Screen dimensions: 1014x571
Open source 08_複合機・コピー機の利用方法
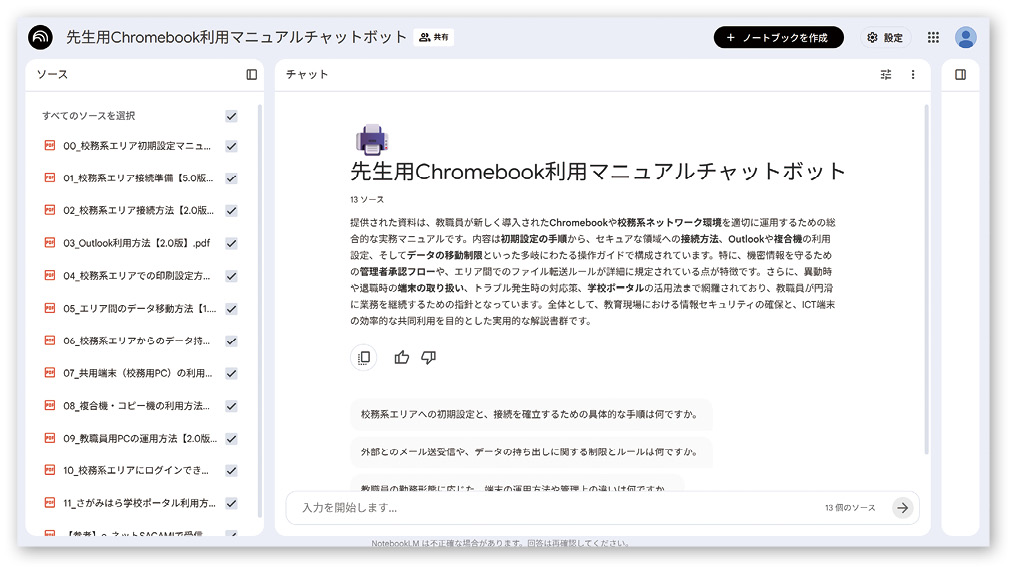coord(136,406)
